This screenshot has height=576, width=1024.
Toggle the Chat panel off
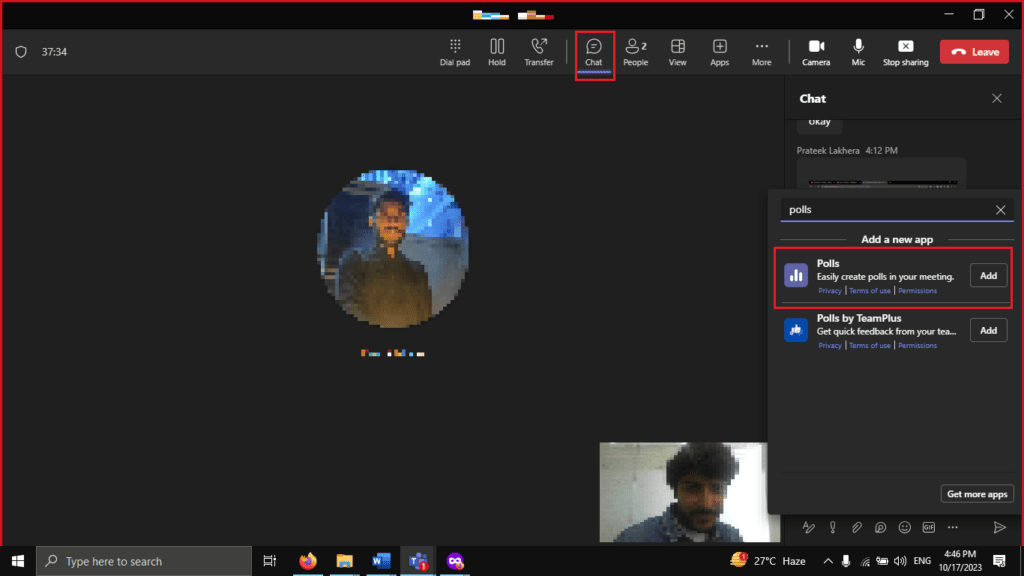(x=594, y=51)
